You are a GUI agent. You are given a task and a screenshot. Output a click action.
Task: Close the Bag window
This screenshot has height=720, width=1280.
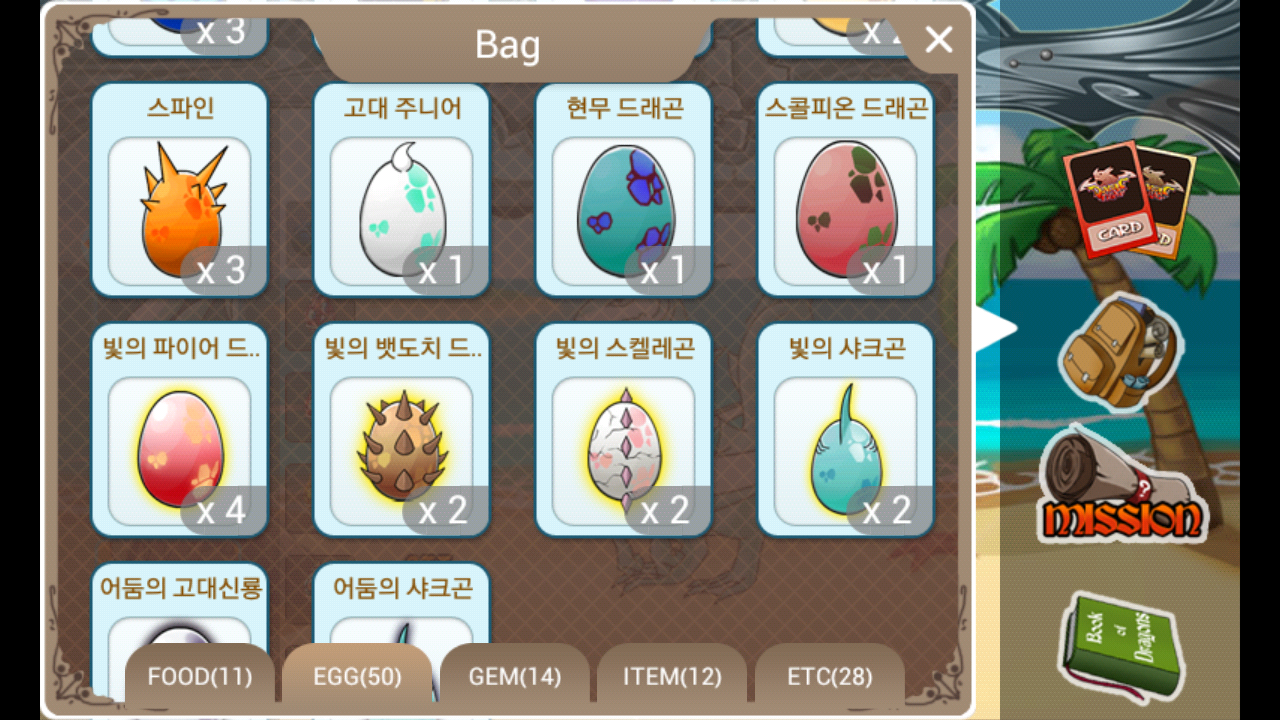click(x=938, y=40)
